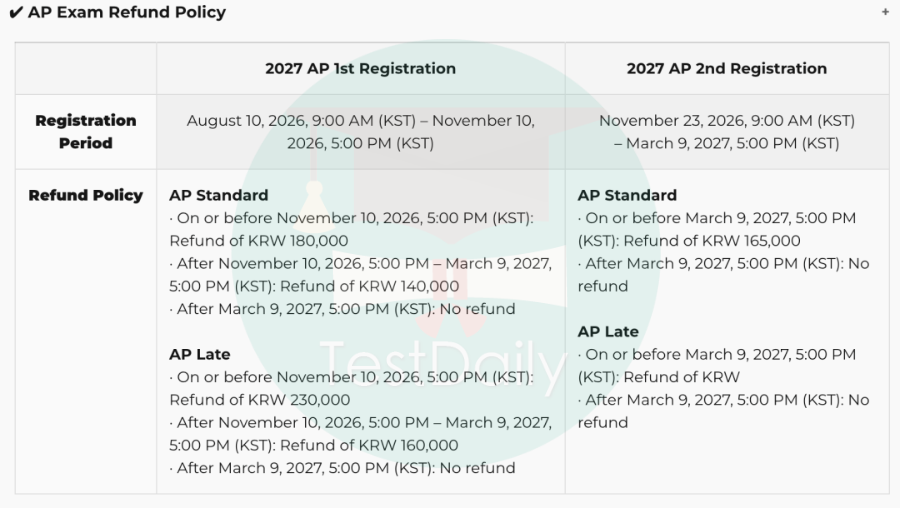Select the 2027 AP 2nd Registration header
The image size is (900, 508).
(x=727, y=68)
